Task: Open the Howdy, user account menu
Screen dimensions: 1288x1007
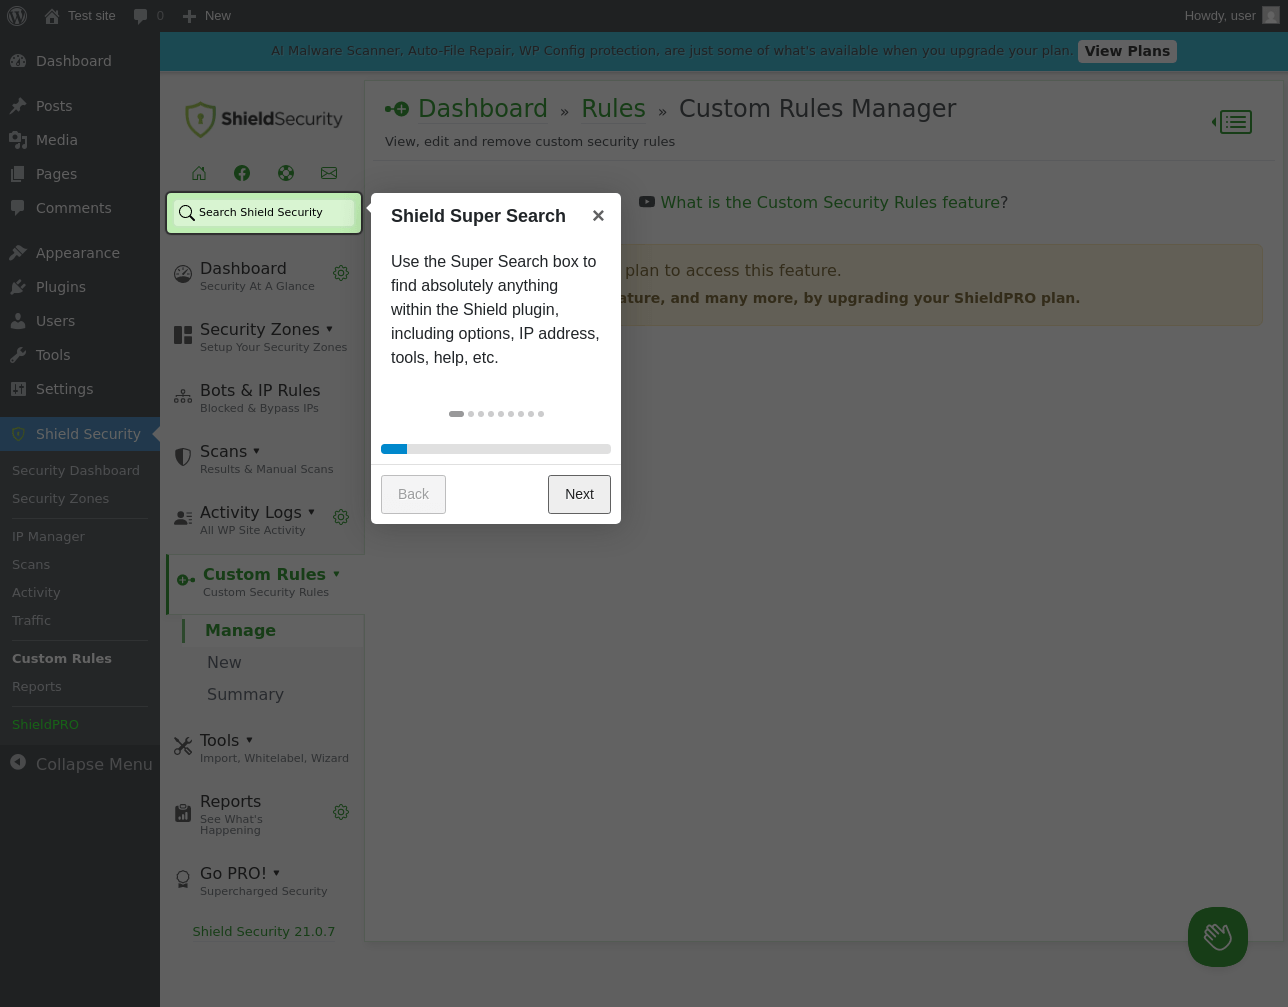Action: point(1231,16)
